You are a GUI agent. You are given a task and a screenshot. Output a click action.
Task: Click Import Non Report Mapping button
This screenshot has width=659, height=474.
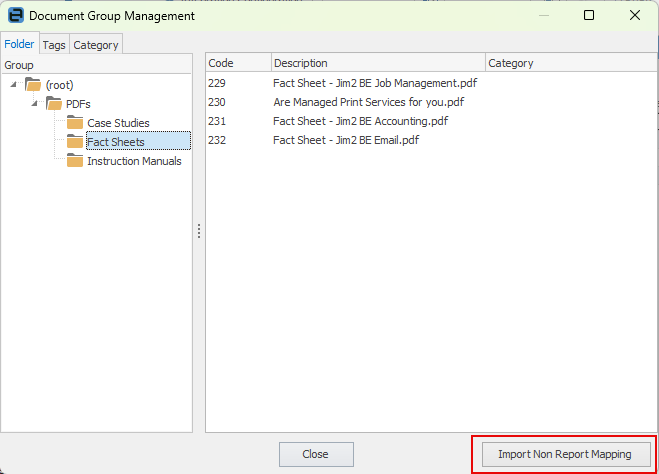click(x=565, y=454)
